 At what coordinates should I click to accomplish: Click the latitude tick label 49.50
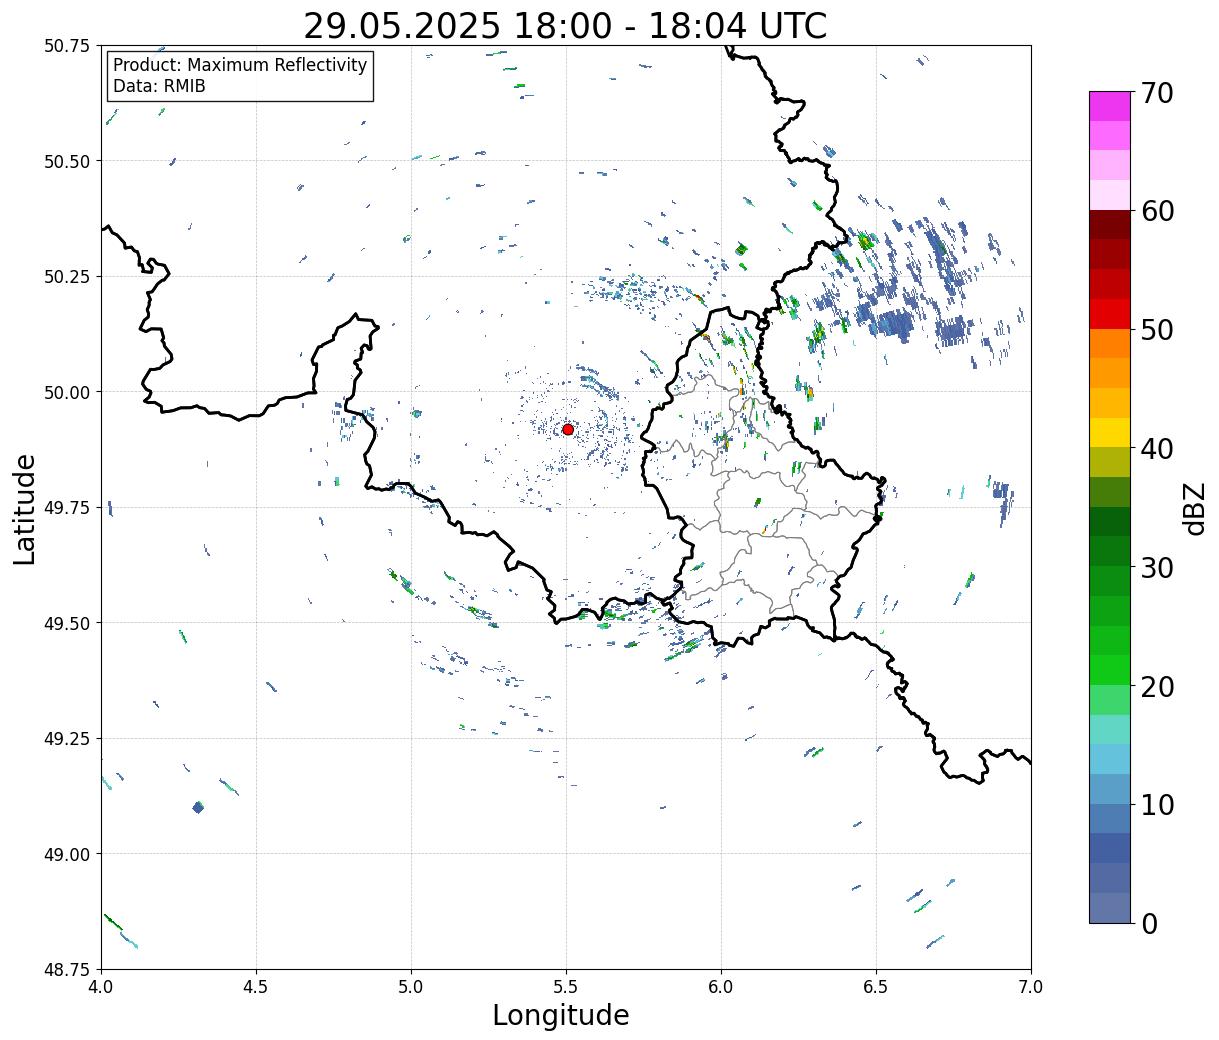coord(67,623)
